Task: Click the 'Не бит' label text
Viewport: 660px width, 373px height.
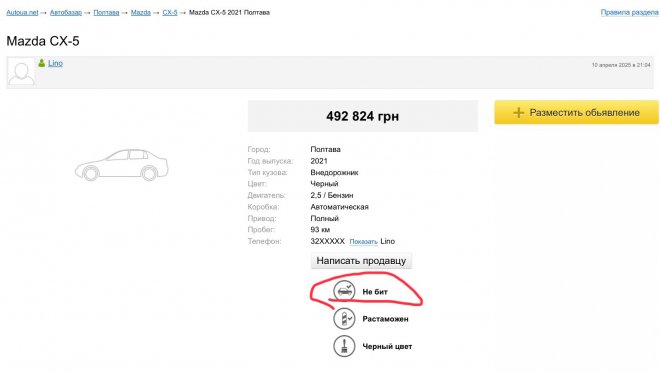Action: point(375,291)
